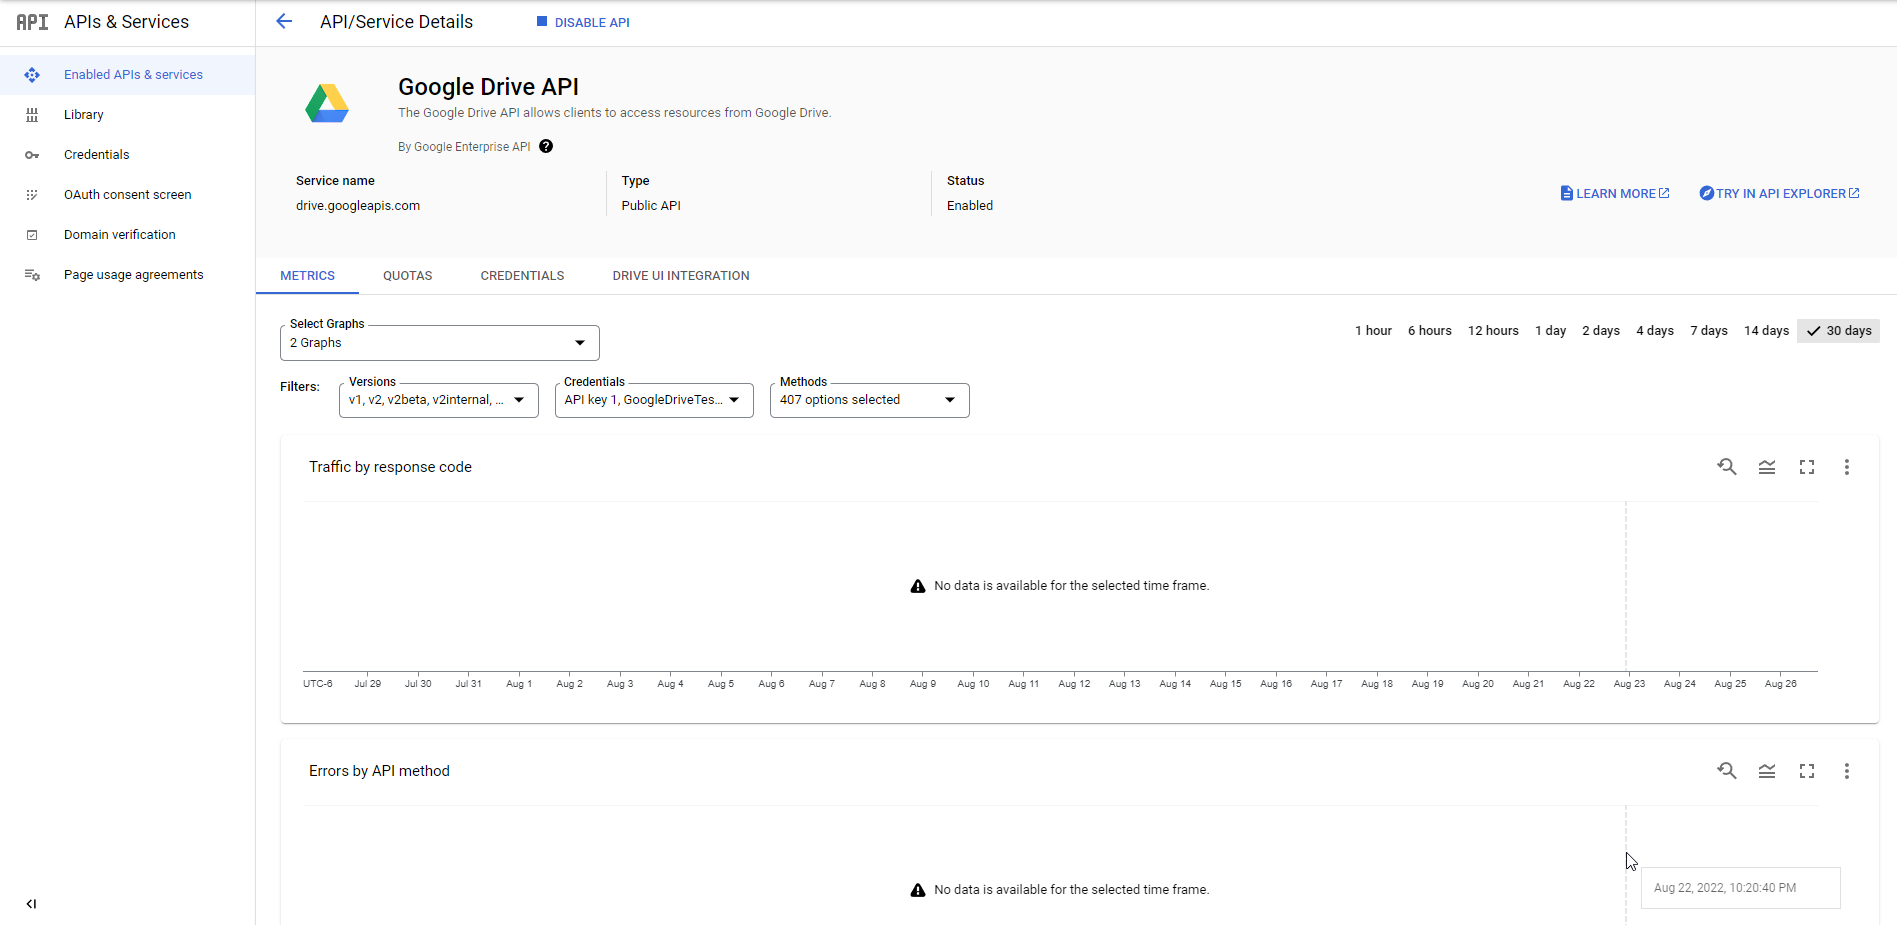Open the Drive UI Integration tab

point(681,276)
